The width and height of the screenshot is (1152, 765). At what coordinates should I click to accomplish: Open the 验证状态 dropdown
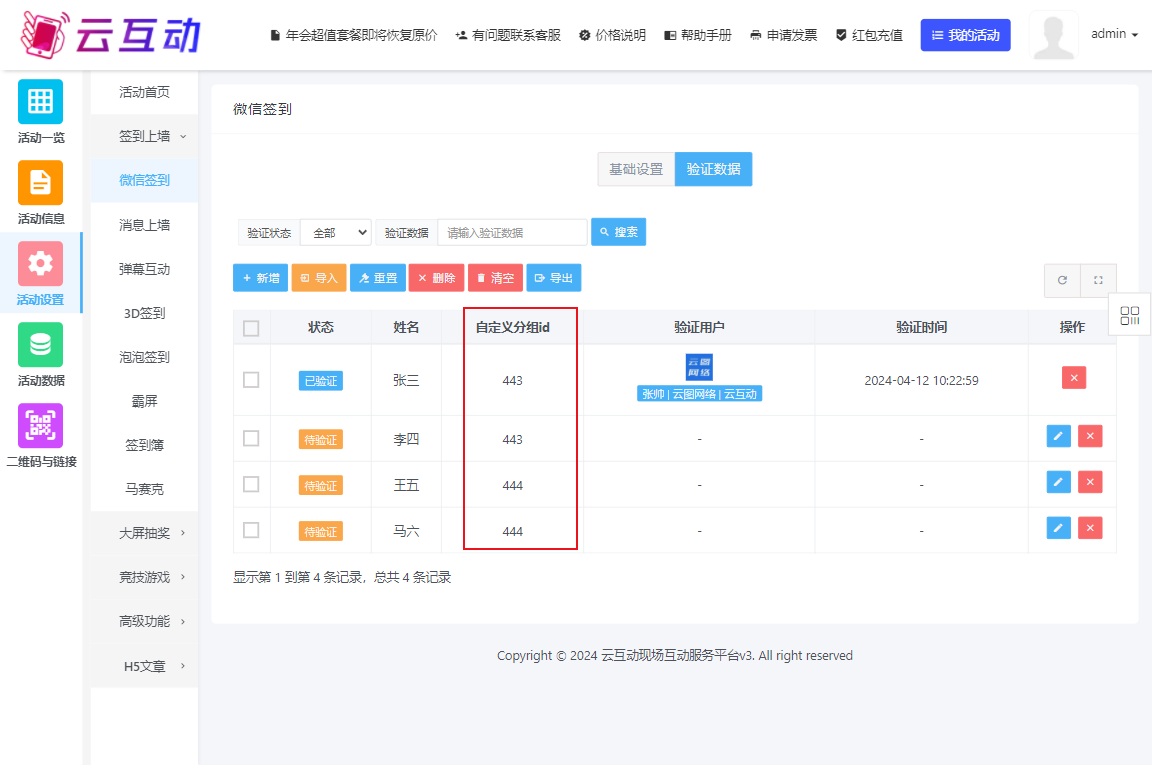click(335, 231)
